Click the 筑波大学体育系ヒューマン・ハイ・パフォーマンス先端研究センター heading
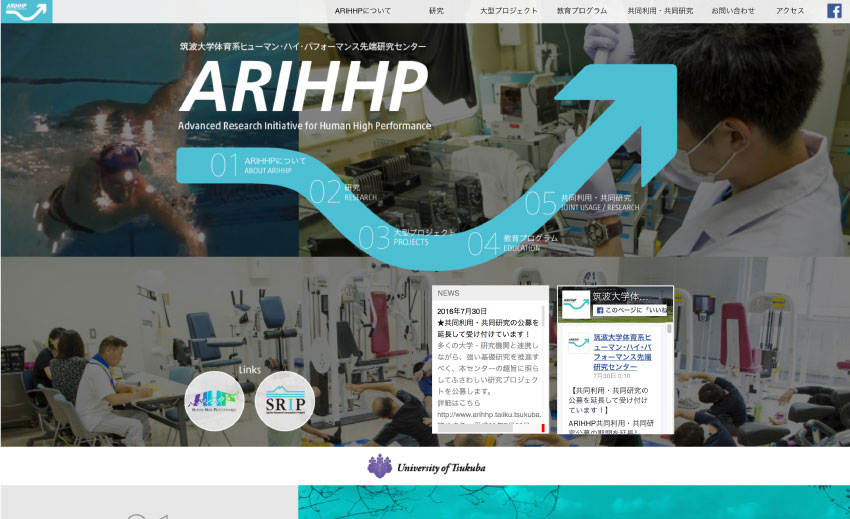 tap(303, 47)
